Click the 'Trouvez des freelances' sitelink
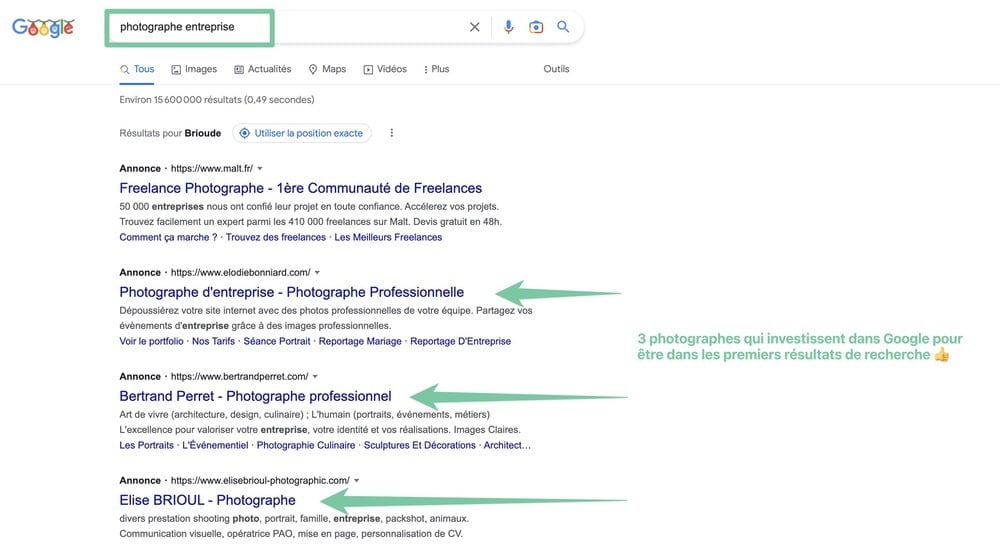Image resolution: width=1000 pixels, height=557 pixels. [276, 237]
